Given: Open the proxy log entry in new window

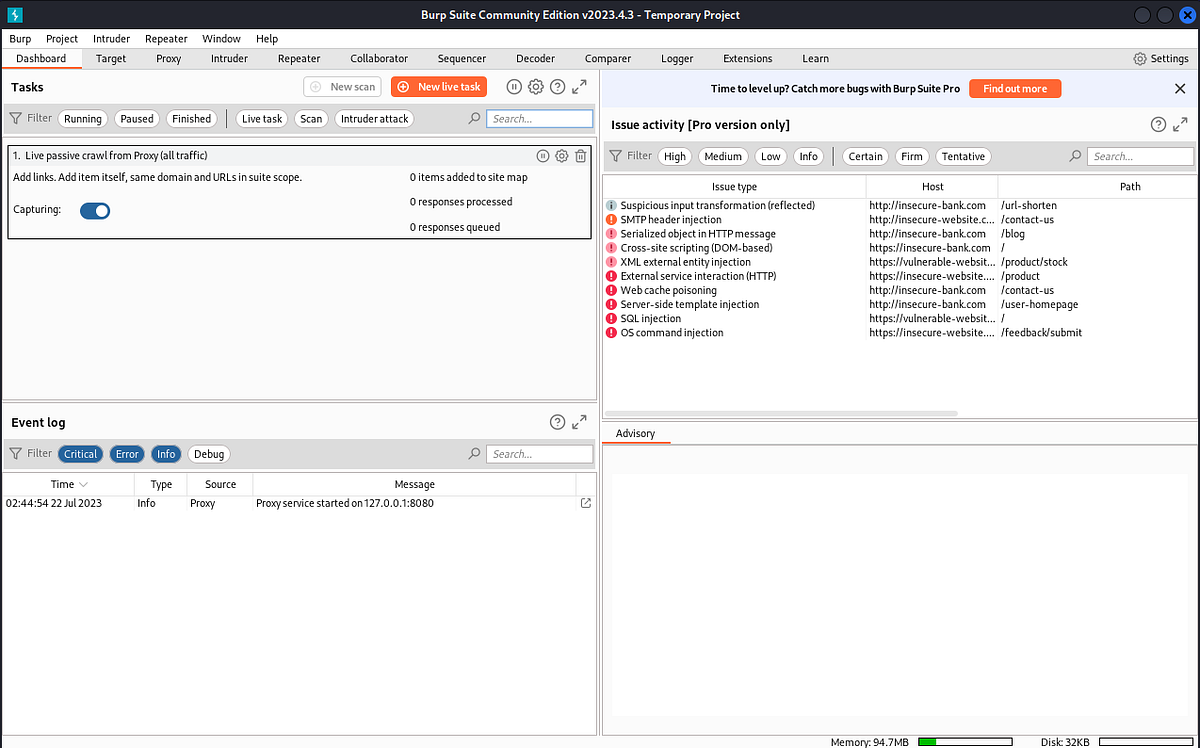Looking at the screenshot, I should (x=585, y=503).
